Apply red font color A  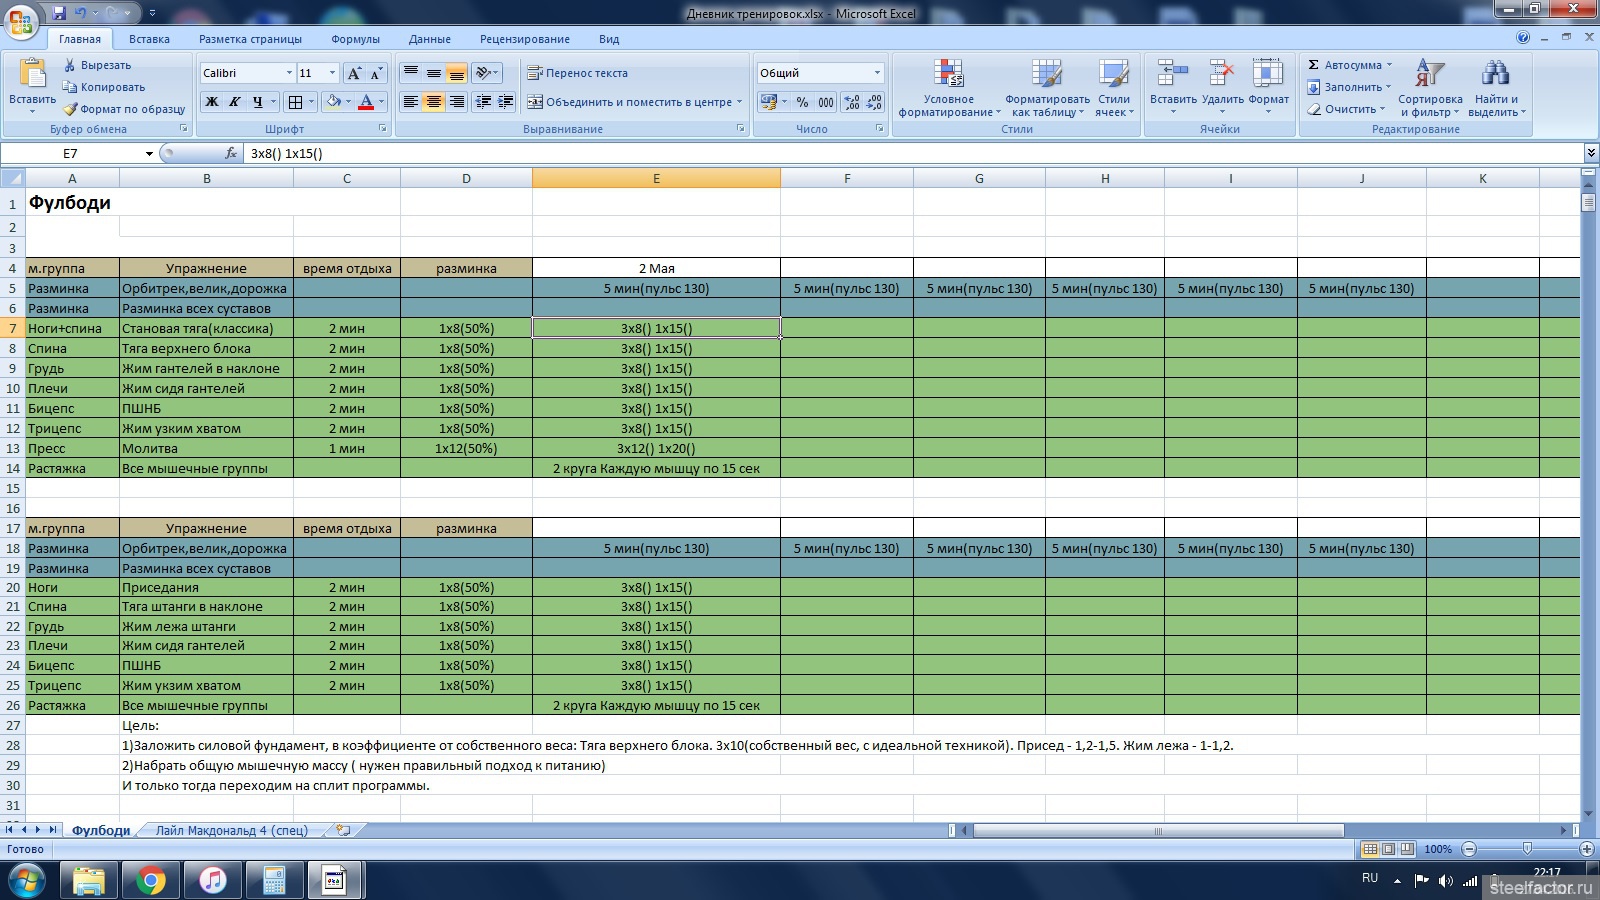point(366,102)
